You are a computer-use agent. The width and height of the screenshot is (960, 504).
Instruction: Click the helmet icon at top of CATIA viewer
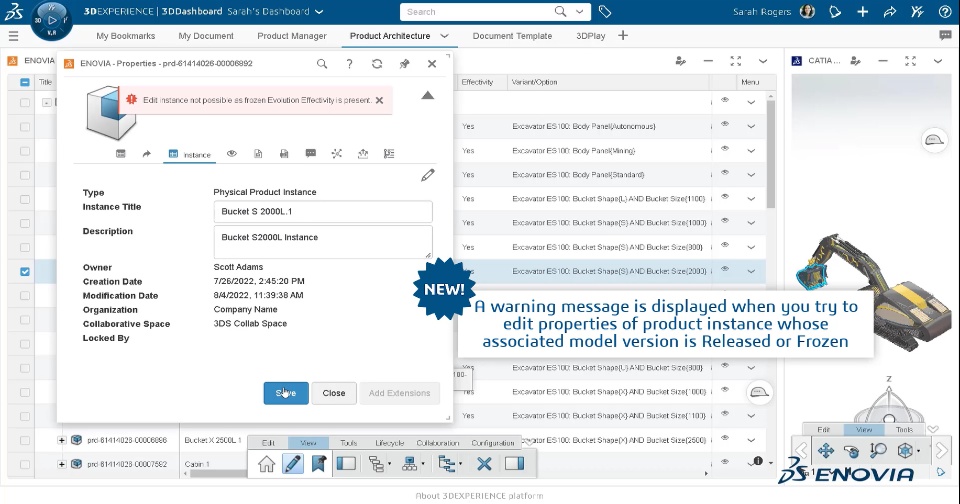pos(934,140)
